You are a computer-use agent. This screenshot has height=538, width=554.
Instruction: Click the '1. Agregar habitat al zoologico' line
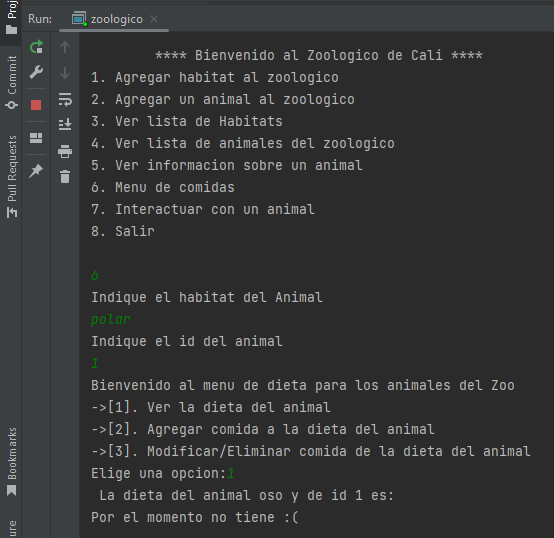coord(215,77)
